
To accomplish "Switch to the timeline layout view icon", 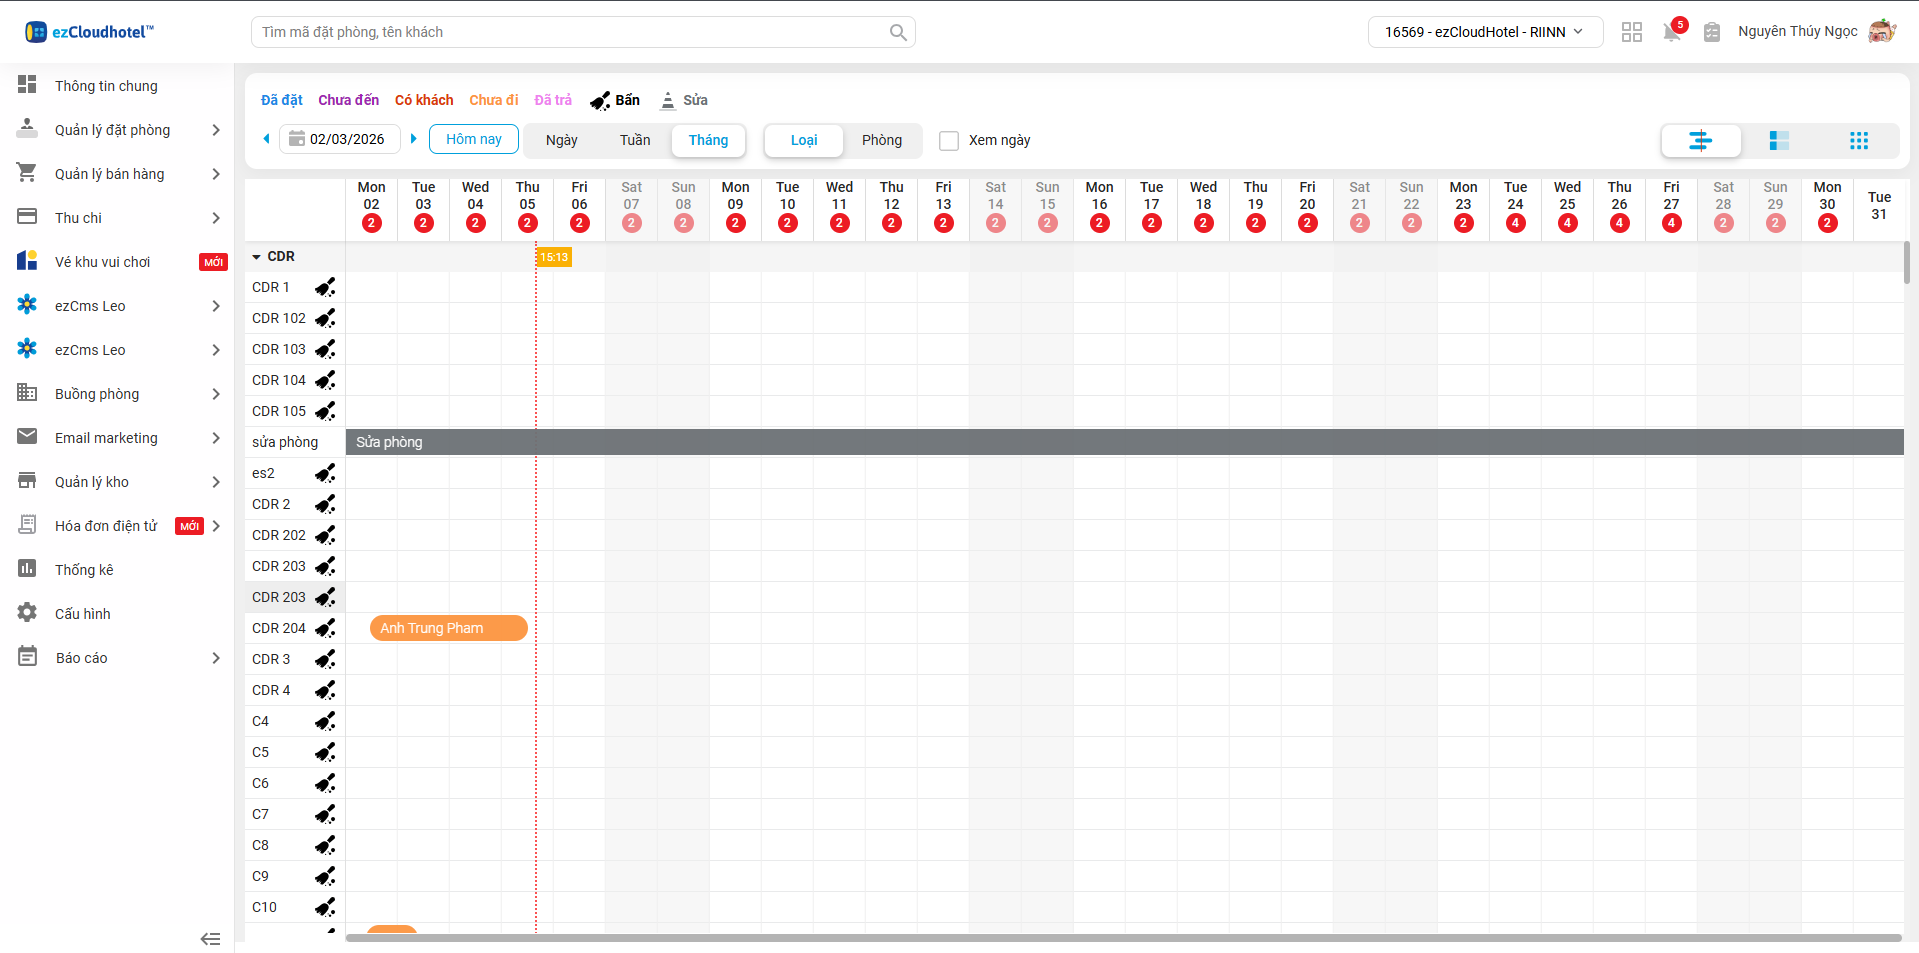I will coord(1700,141).
